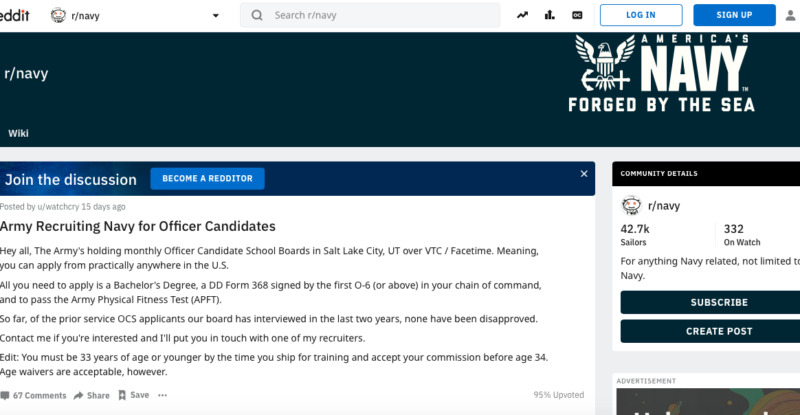Share the Army Recruiting post
This screenshot has height=415, width=800.
point(91,395)
